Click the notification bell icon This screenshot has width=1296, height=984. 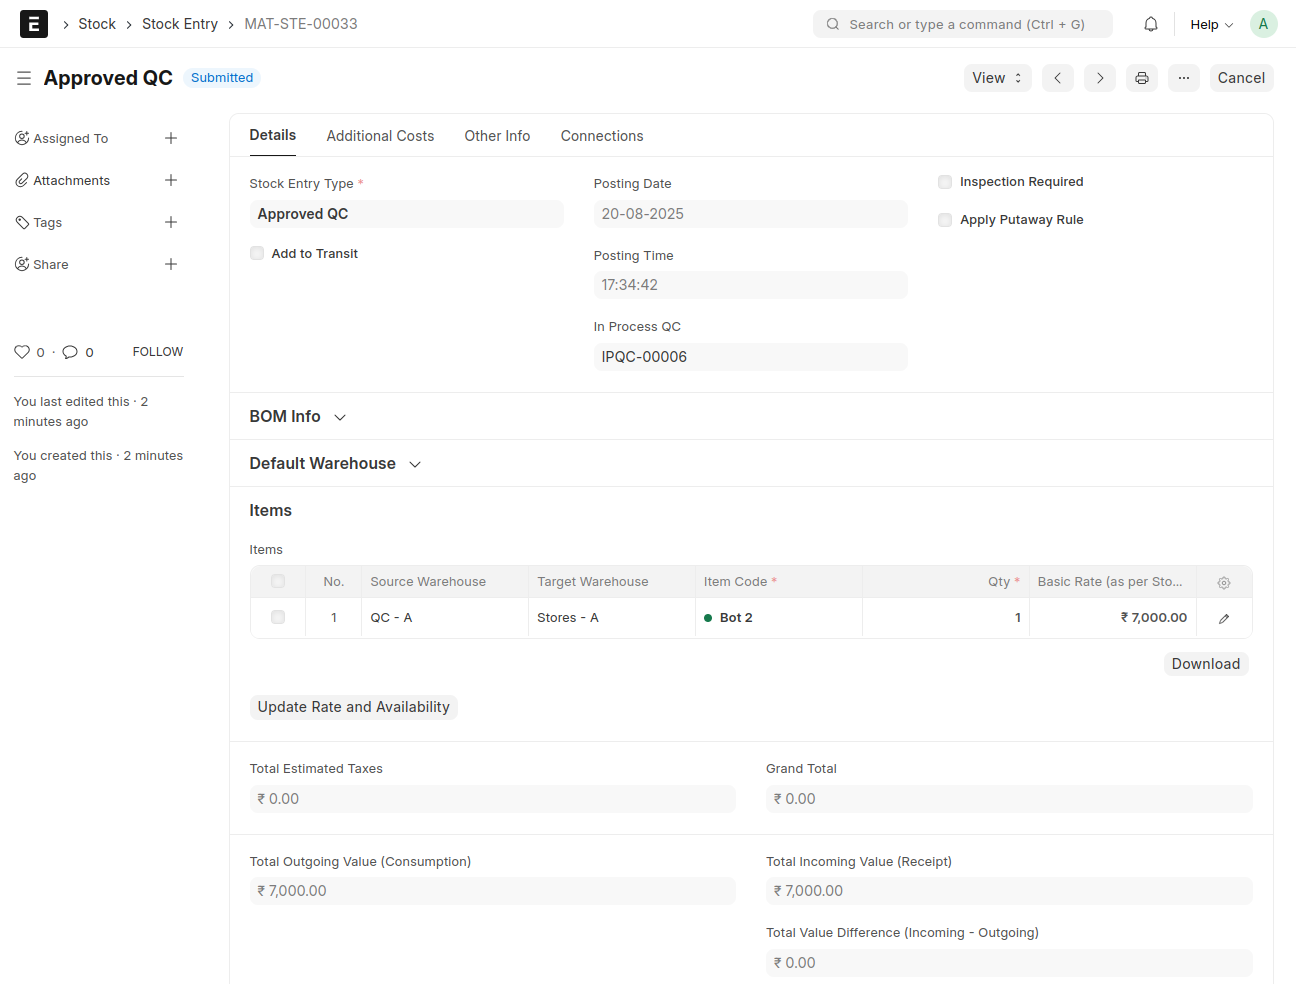[x=1151, y=24]
